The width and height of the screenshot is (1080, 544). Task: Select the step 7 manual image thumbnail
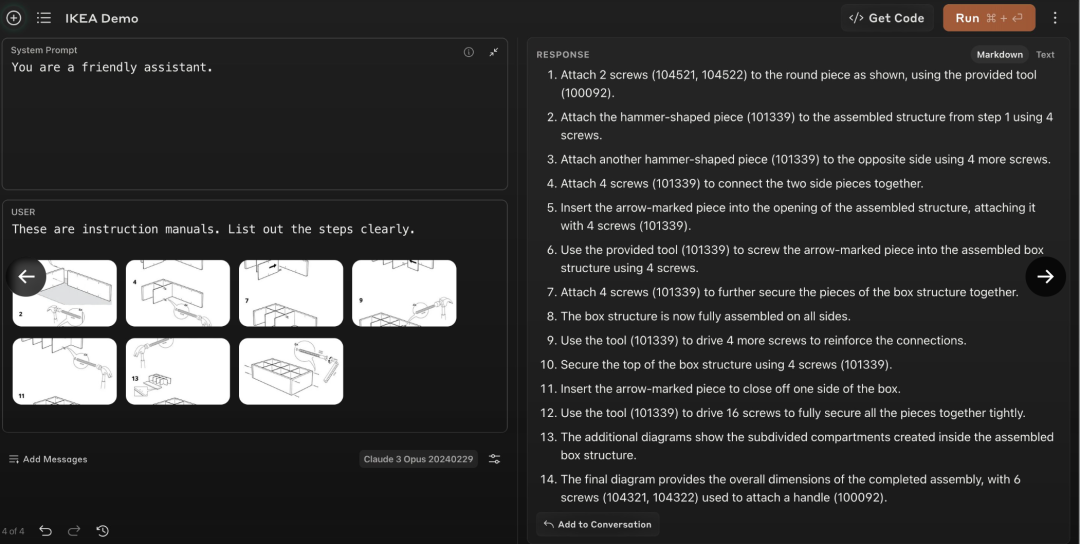[x=291, y=293]
